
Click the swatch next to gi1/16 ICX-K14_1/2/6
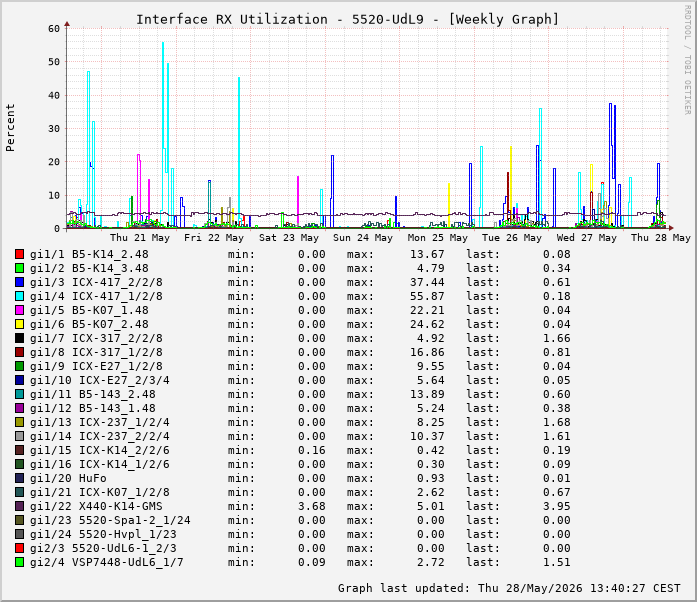click(19, 464)
